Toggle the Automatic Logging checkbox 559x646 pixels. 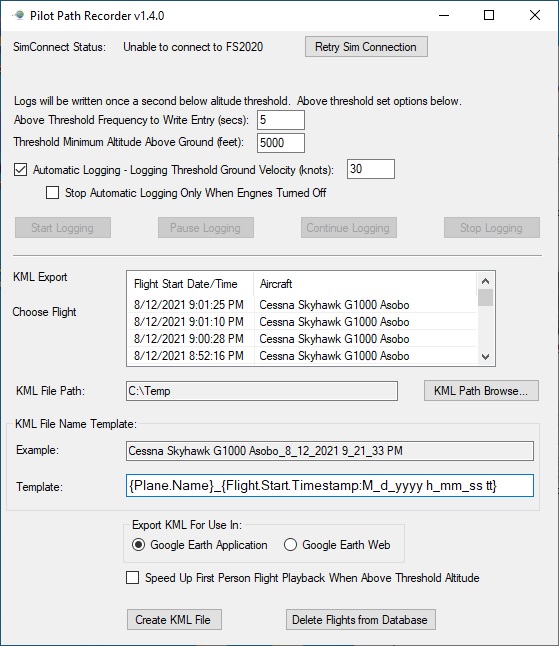point(21,170)
